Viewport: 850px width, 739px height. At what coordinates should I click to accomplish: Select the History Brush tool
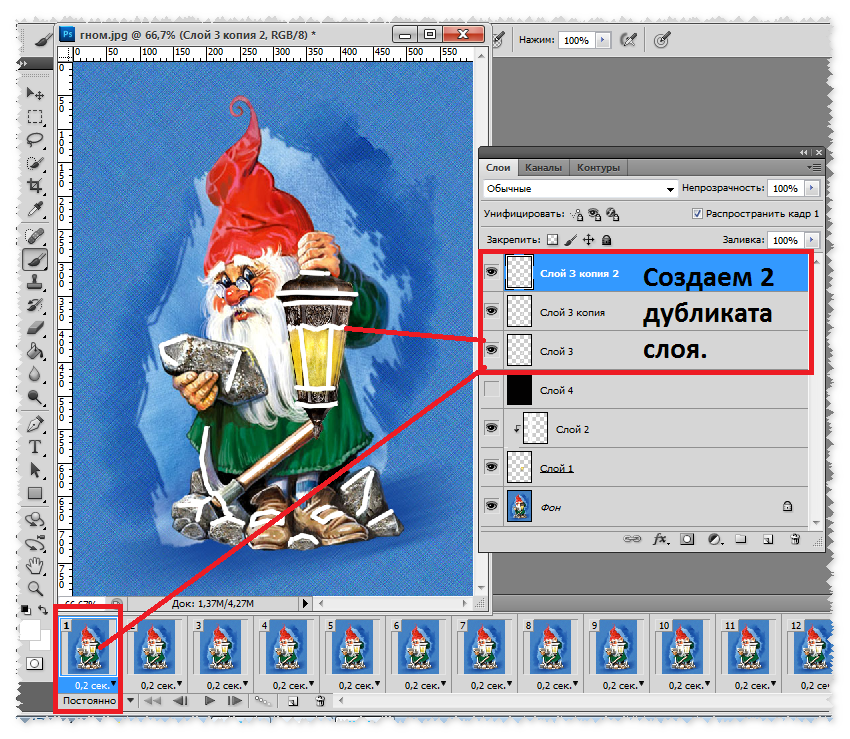pos(35,305)
